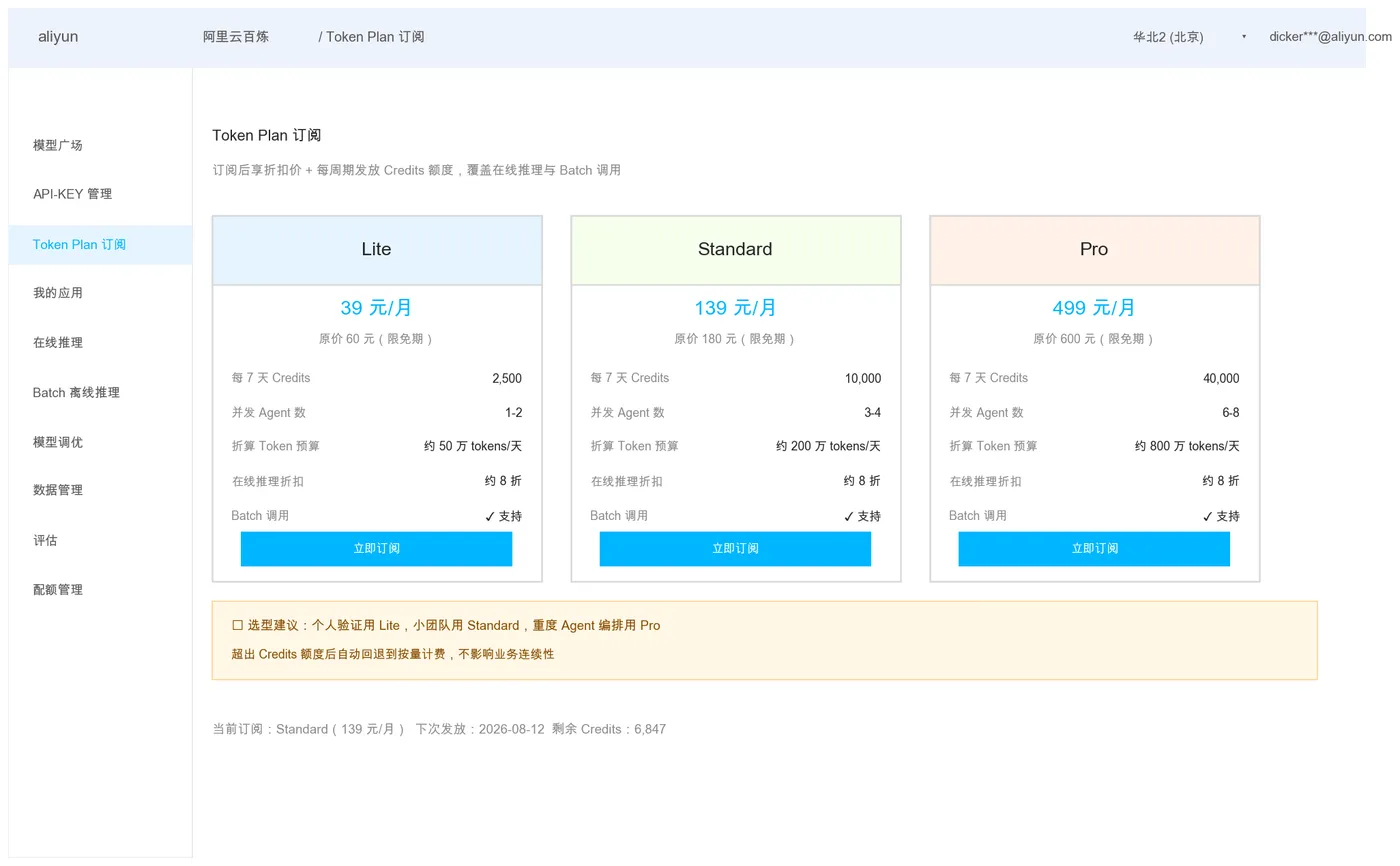
Task: Click the 6-8 Agent count value
Action: (x=1231, y=413)
